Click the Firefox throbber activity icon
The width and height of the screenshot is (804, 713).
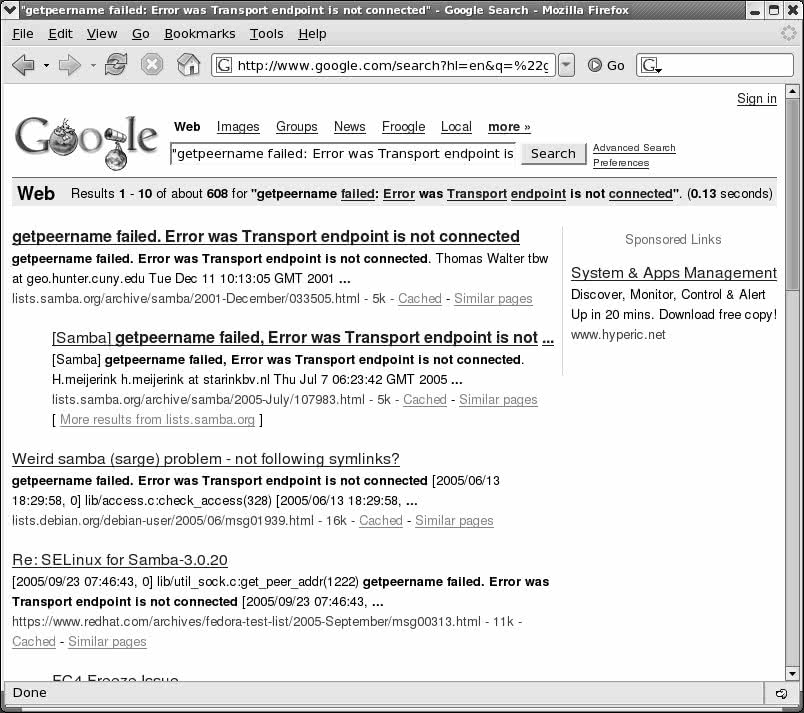tap(789, 33)
